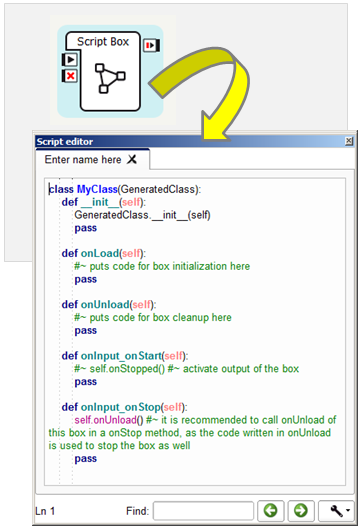Find next match with the right arrow button

(x=300, y=510)
